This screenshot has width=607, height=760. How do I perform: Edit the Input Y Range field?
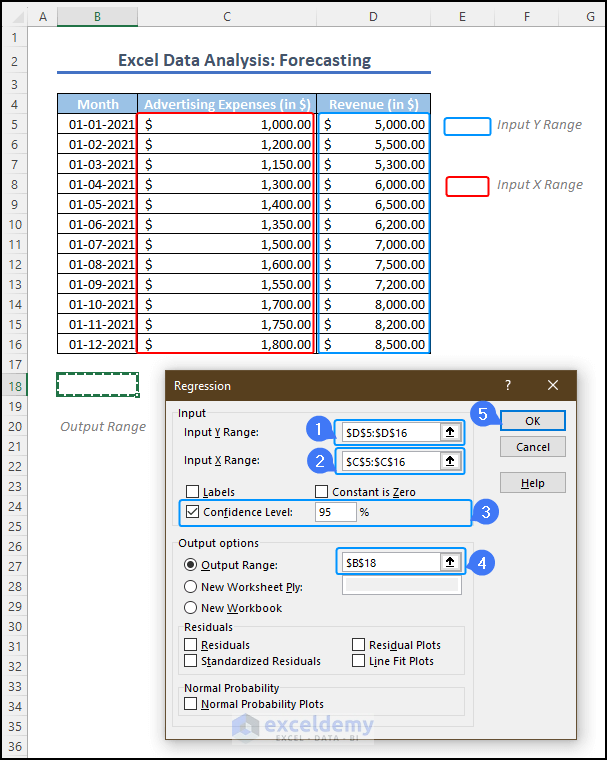click(391, 432)
